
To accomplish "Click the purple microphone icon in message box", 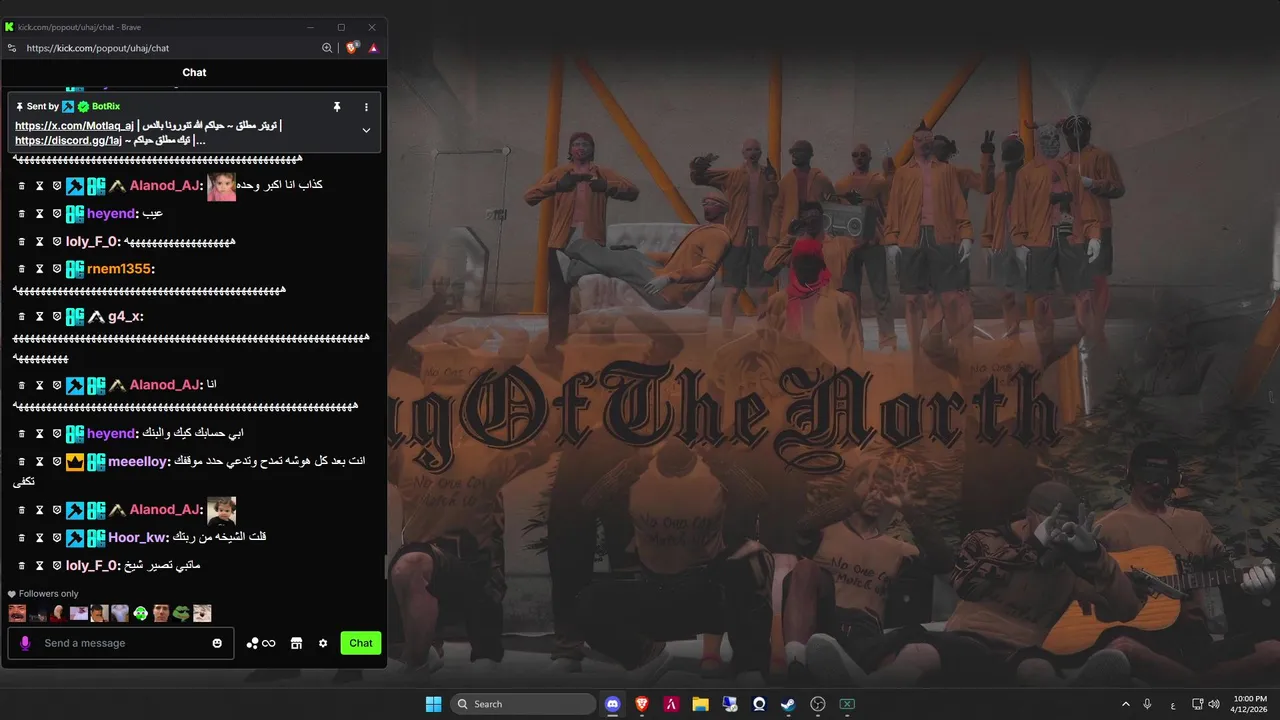I will coord(25,643).
